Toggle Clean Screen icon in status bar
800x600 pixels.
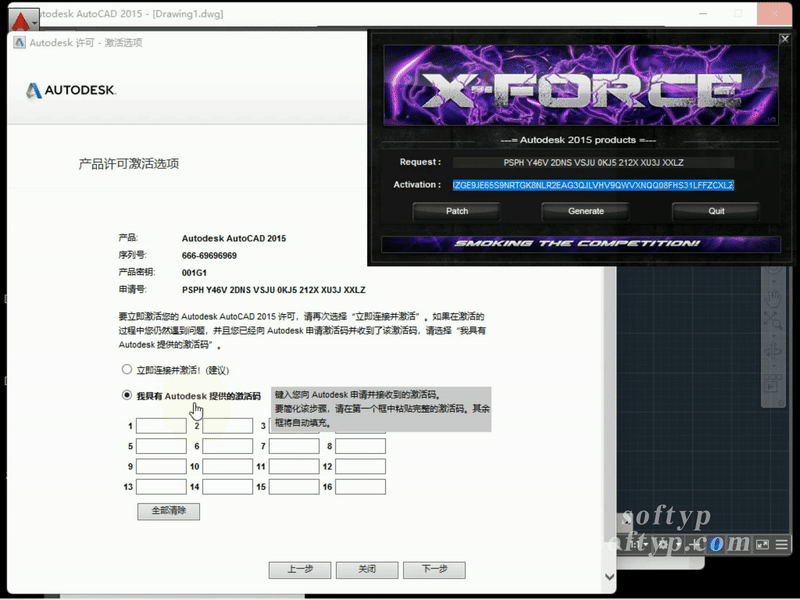(x=762, y=545)
